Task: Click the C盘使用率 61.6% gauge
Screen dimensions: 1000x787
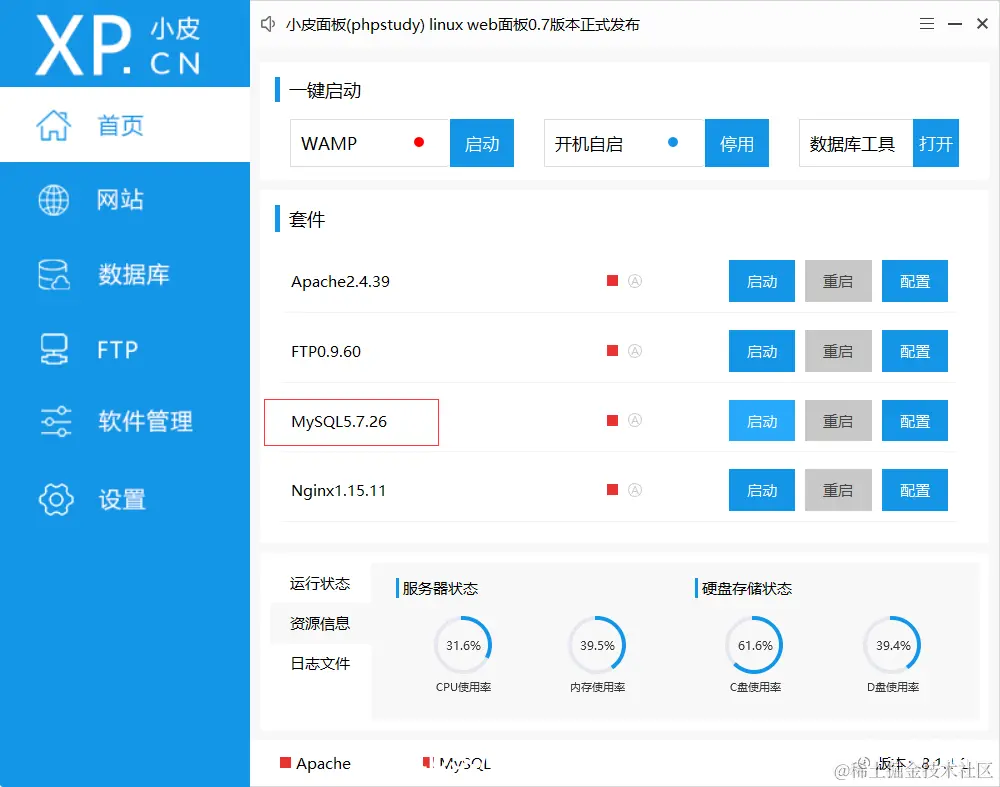Action: pos(754,645)
